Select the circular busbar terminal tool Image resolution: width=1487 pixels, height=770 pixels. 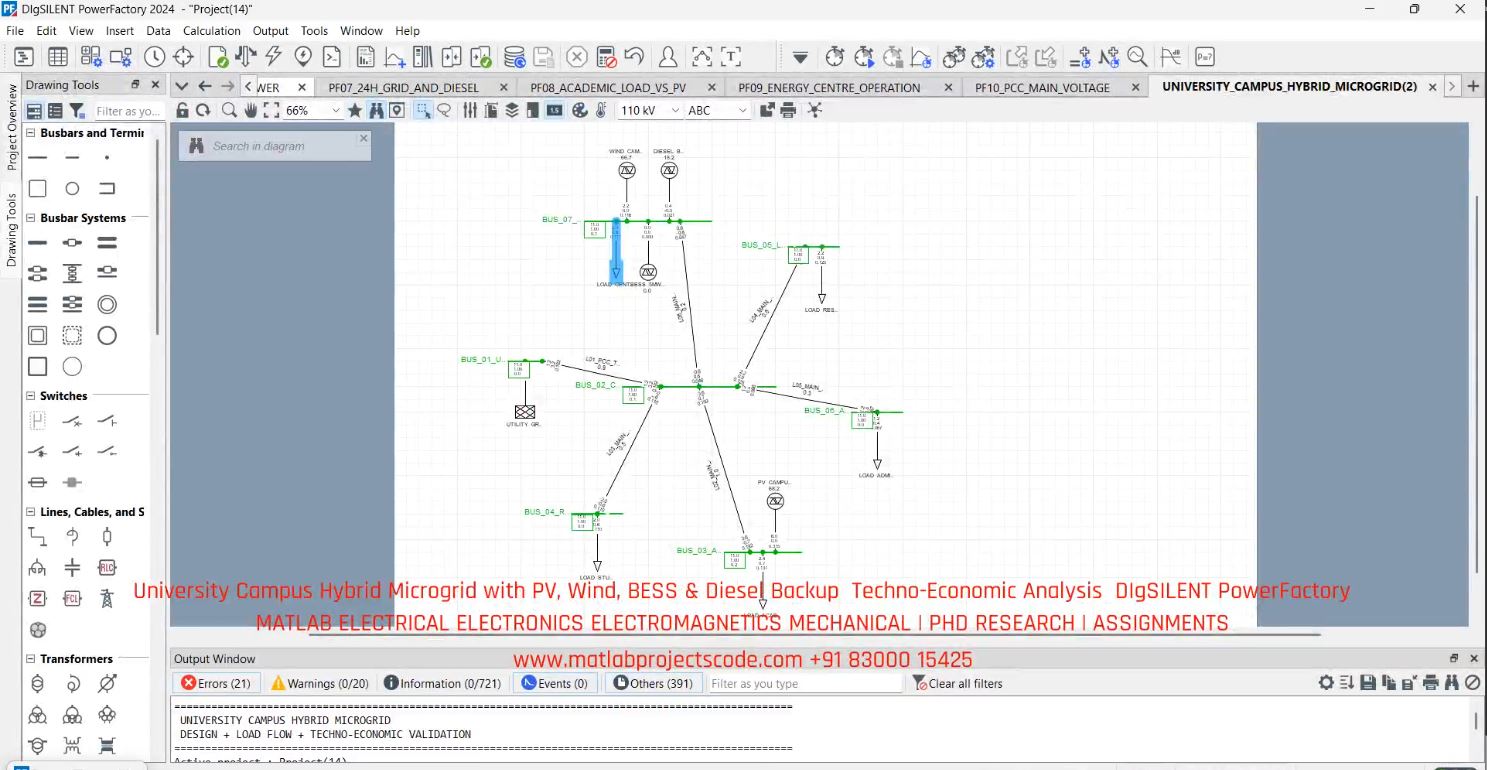(x=72, y=188)
